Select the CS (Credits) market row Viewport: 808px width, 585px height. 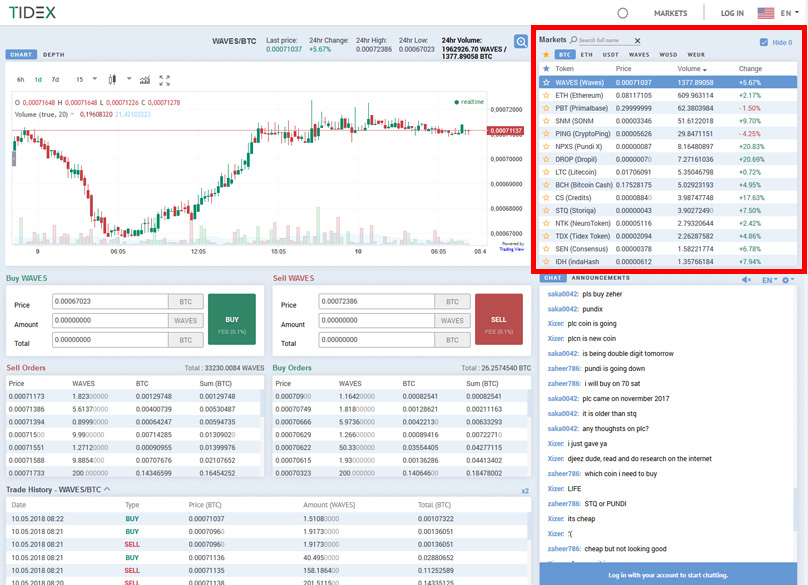668,198
